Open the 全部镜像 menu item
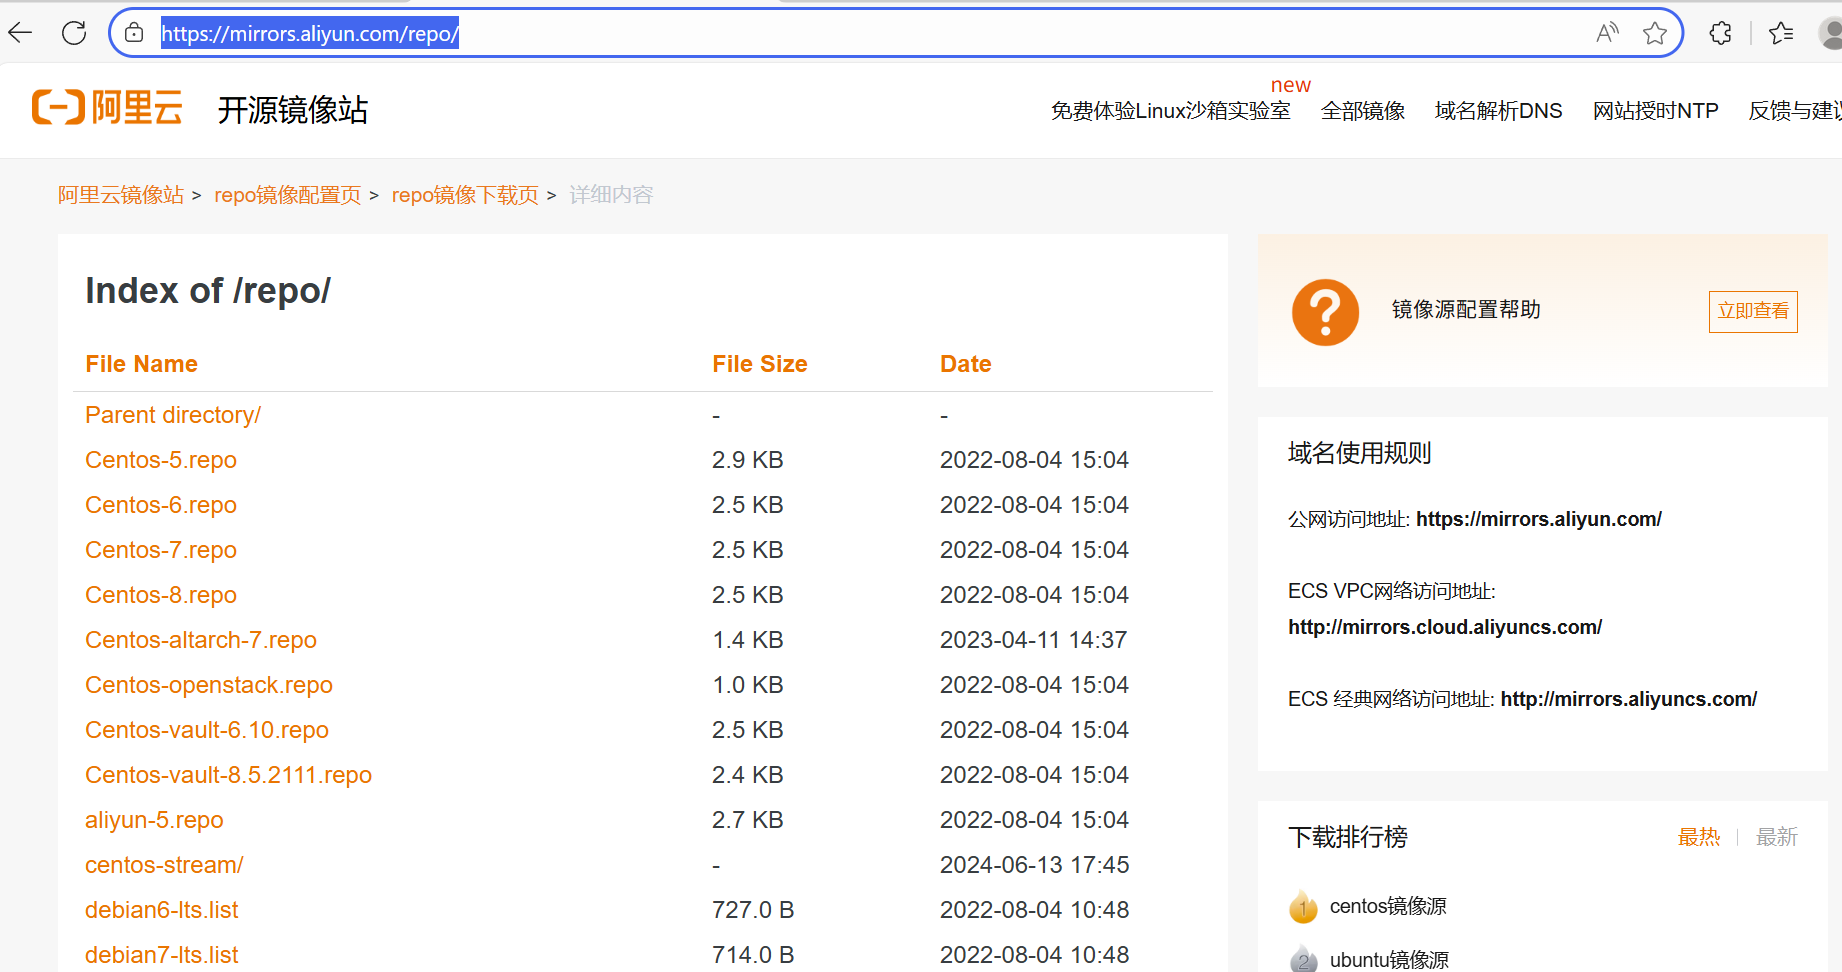Image resolution: width=1842 pixels, height=972 pixels. [1363, 111]
